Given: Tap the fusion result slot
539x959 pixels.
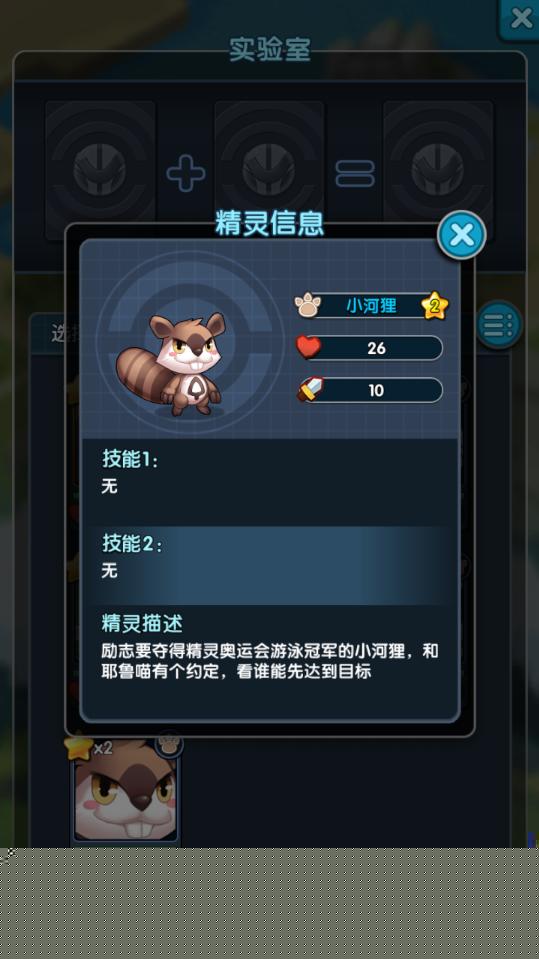Looking at the screenshot, I should 438,170.
